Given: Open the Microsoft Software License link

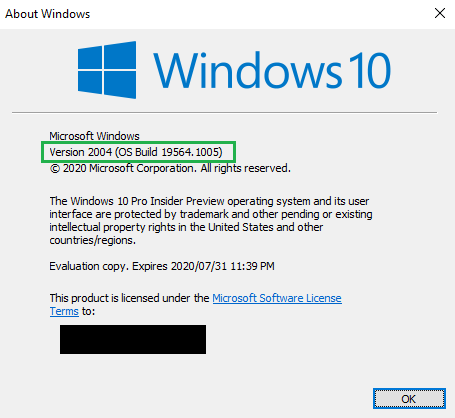Looking at the screenshot, I should [277, 298].
